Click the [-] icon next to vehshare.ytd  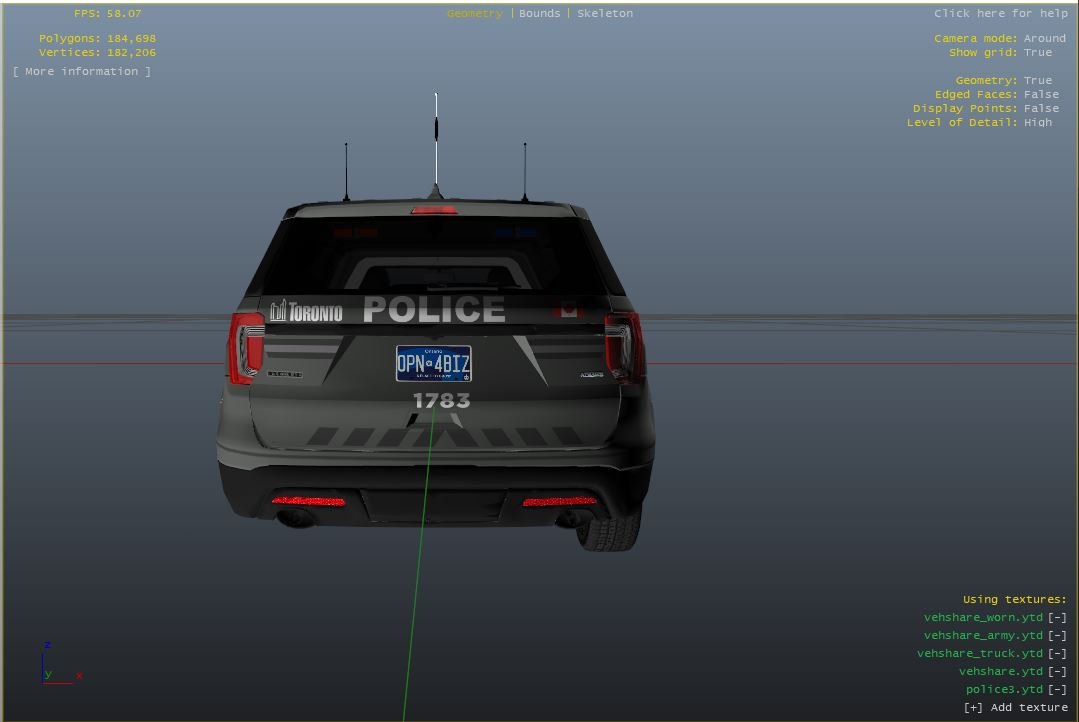point(1057,672)
